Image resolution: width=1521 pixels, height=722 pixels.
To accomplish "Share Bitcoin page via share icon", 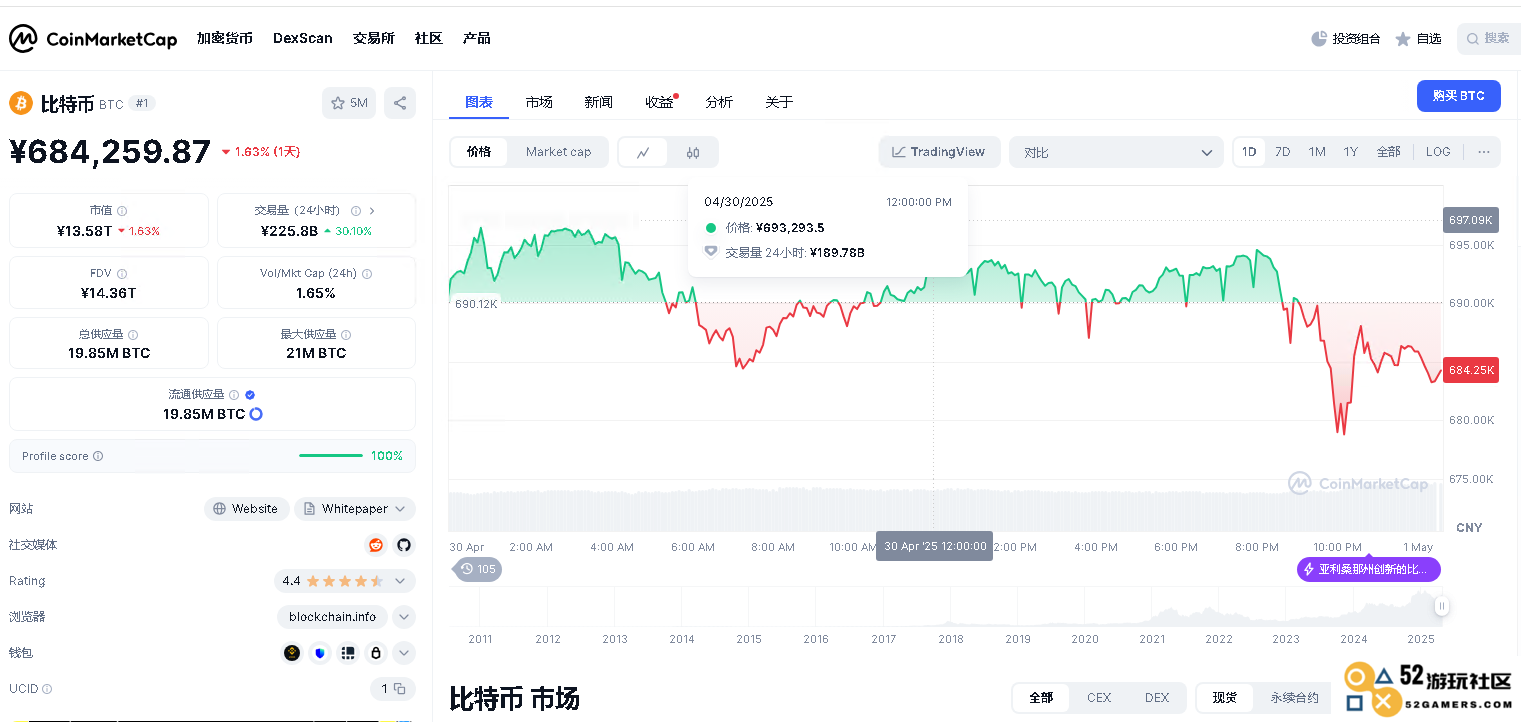I will [400, 103].
